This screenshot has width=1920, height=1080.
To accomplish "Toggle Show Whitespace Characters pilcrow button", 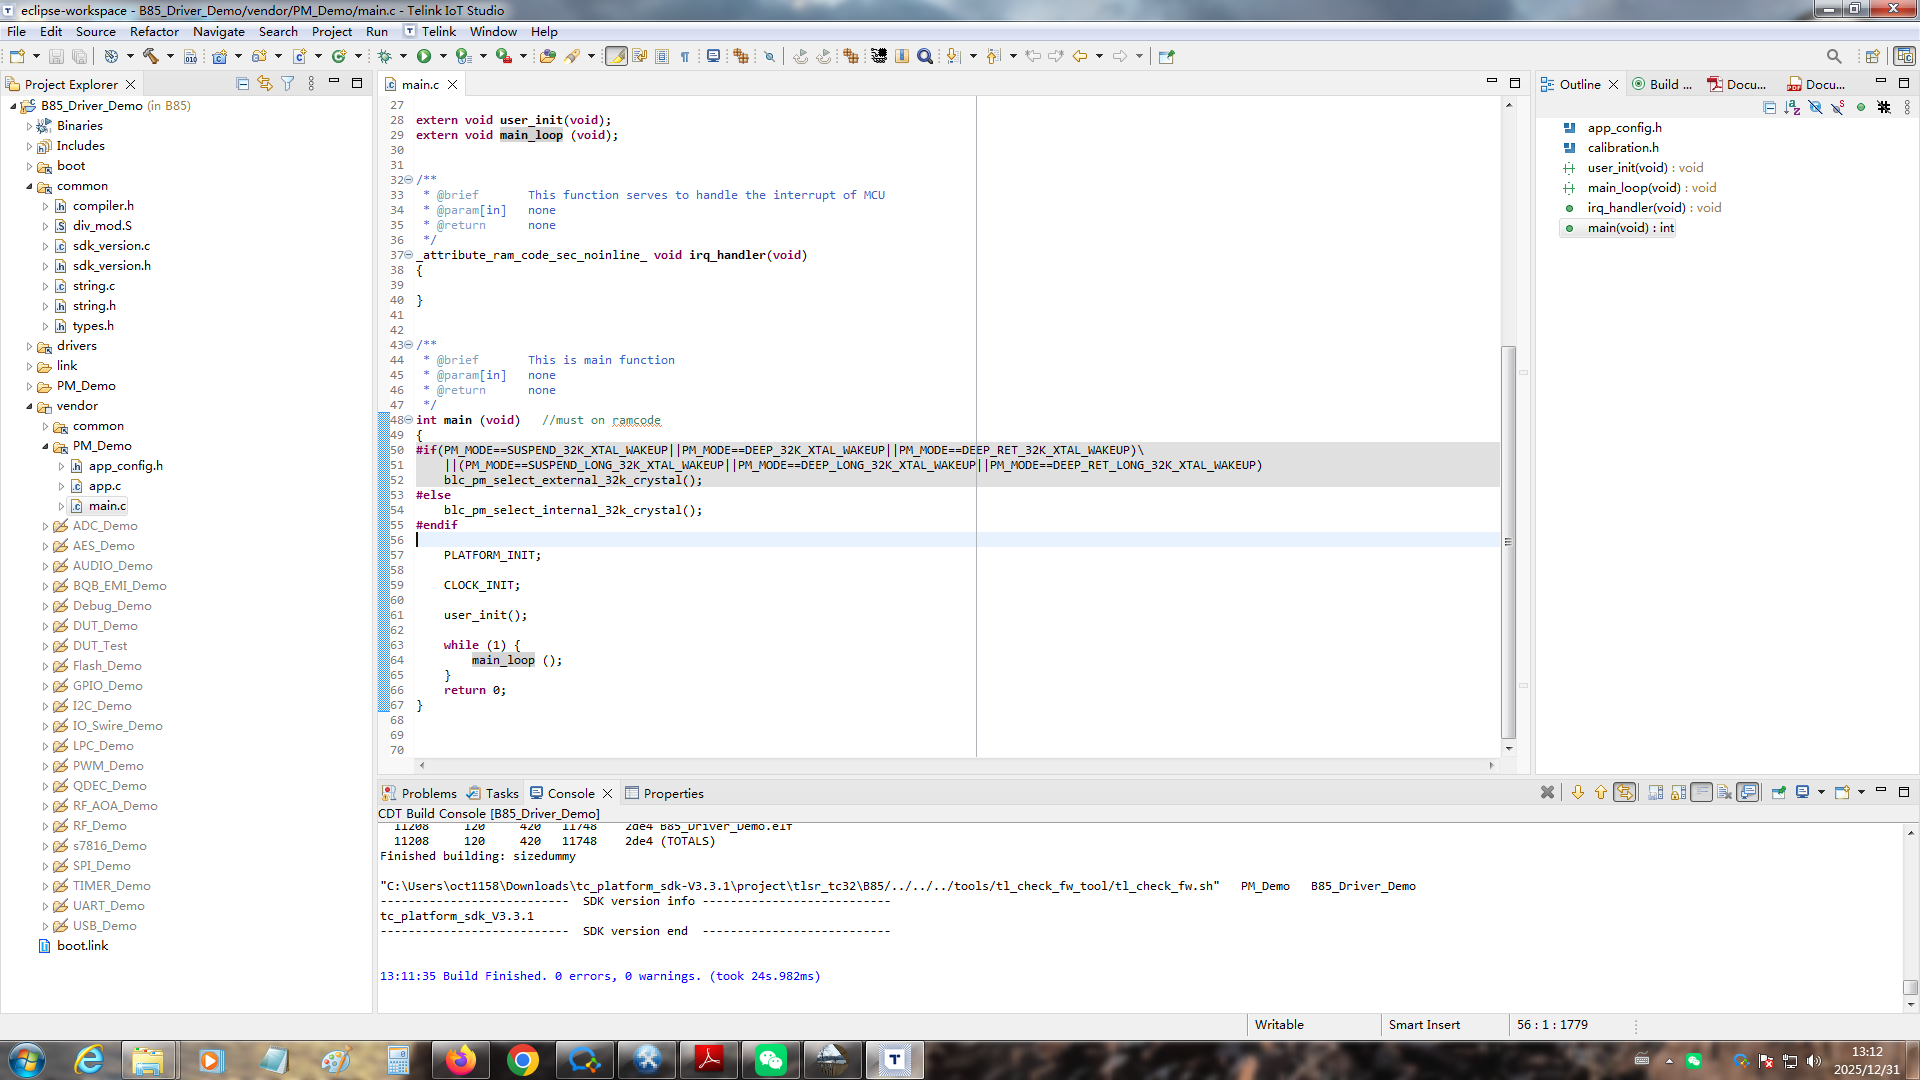I will (x=685, y=56).
